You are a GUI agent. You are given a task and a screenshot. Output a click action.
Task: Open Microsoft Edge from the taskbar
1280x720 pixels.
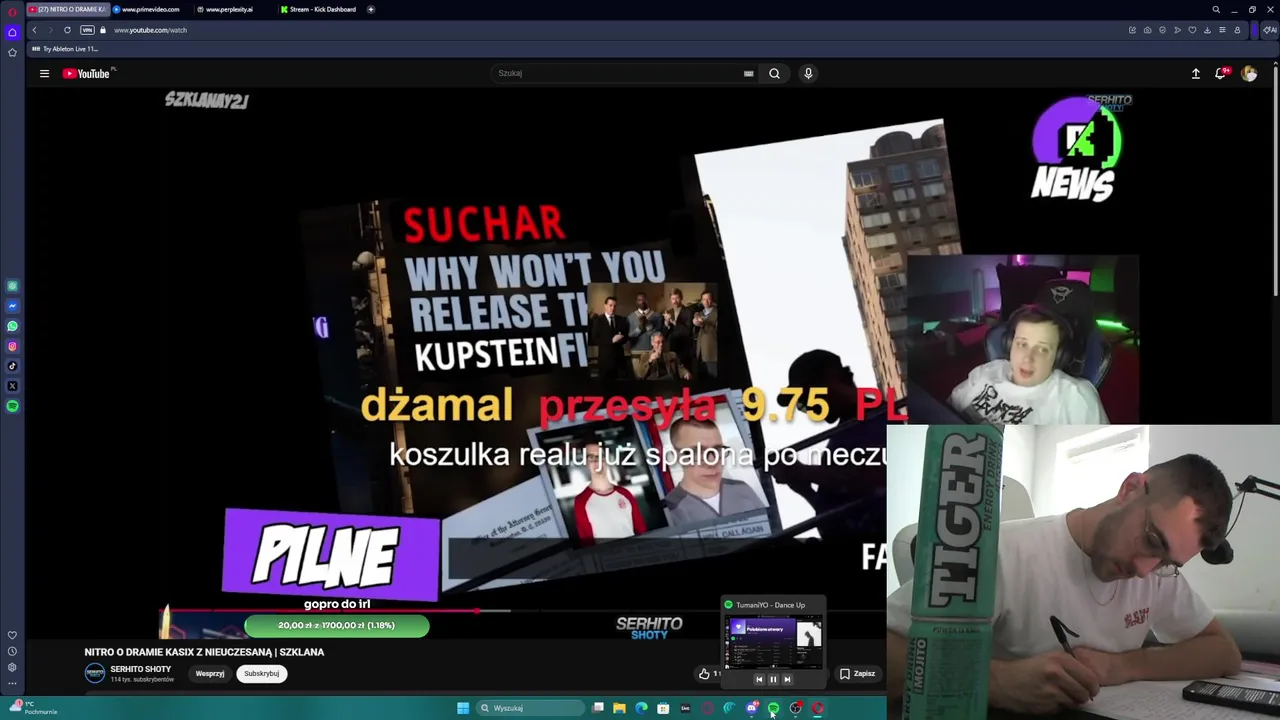pyautogui.click(x=641, y=708)
